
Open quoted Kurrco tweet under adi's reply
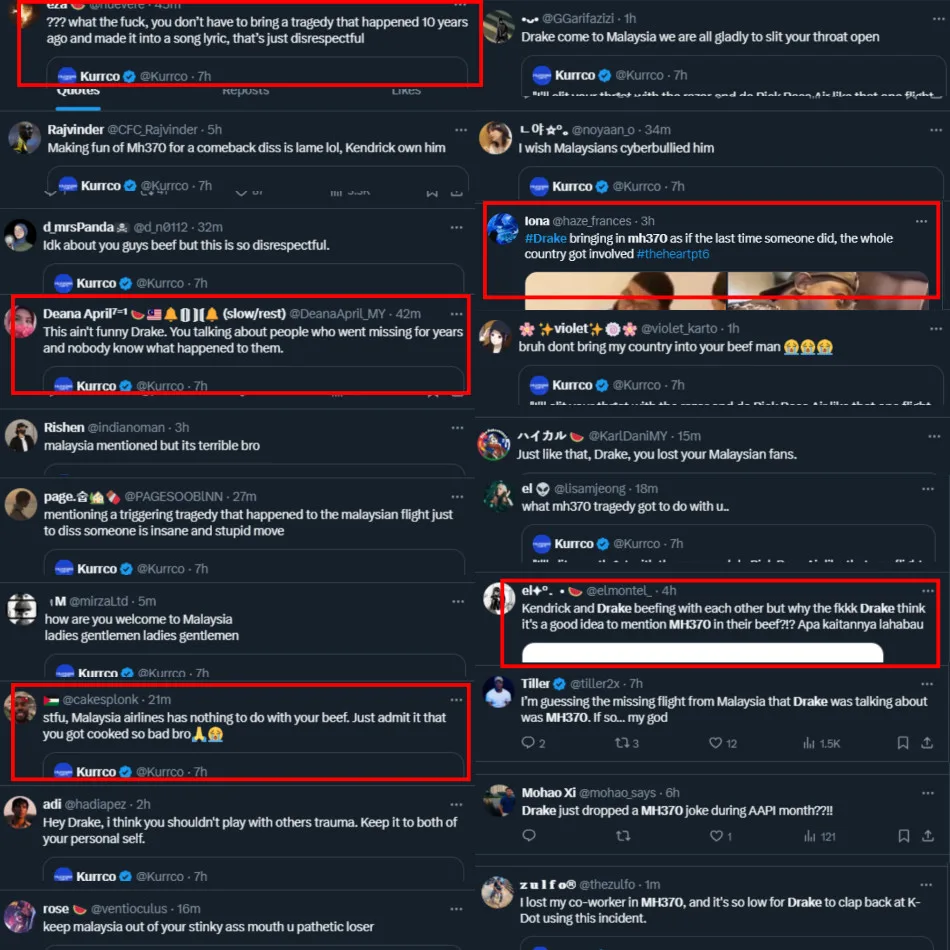pyautogui.click(x=253, y=872)
